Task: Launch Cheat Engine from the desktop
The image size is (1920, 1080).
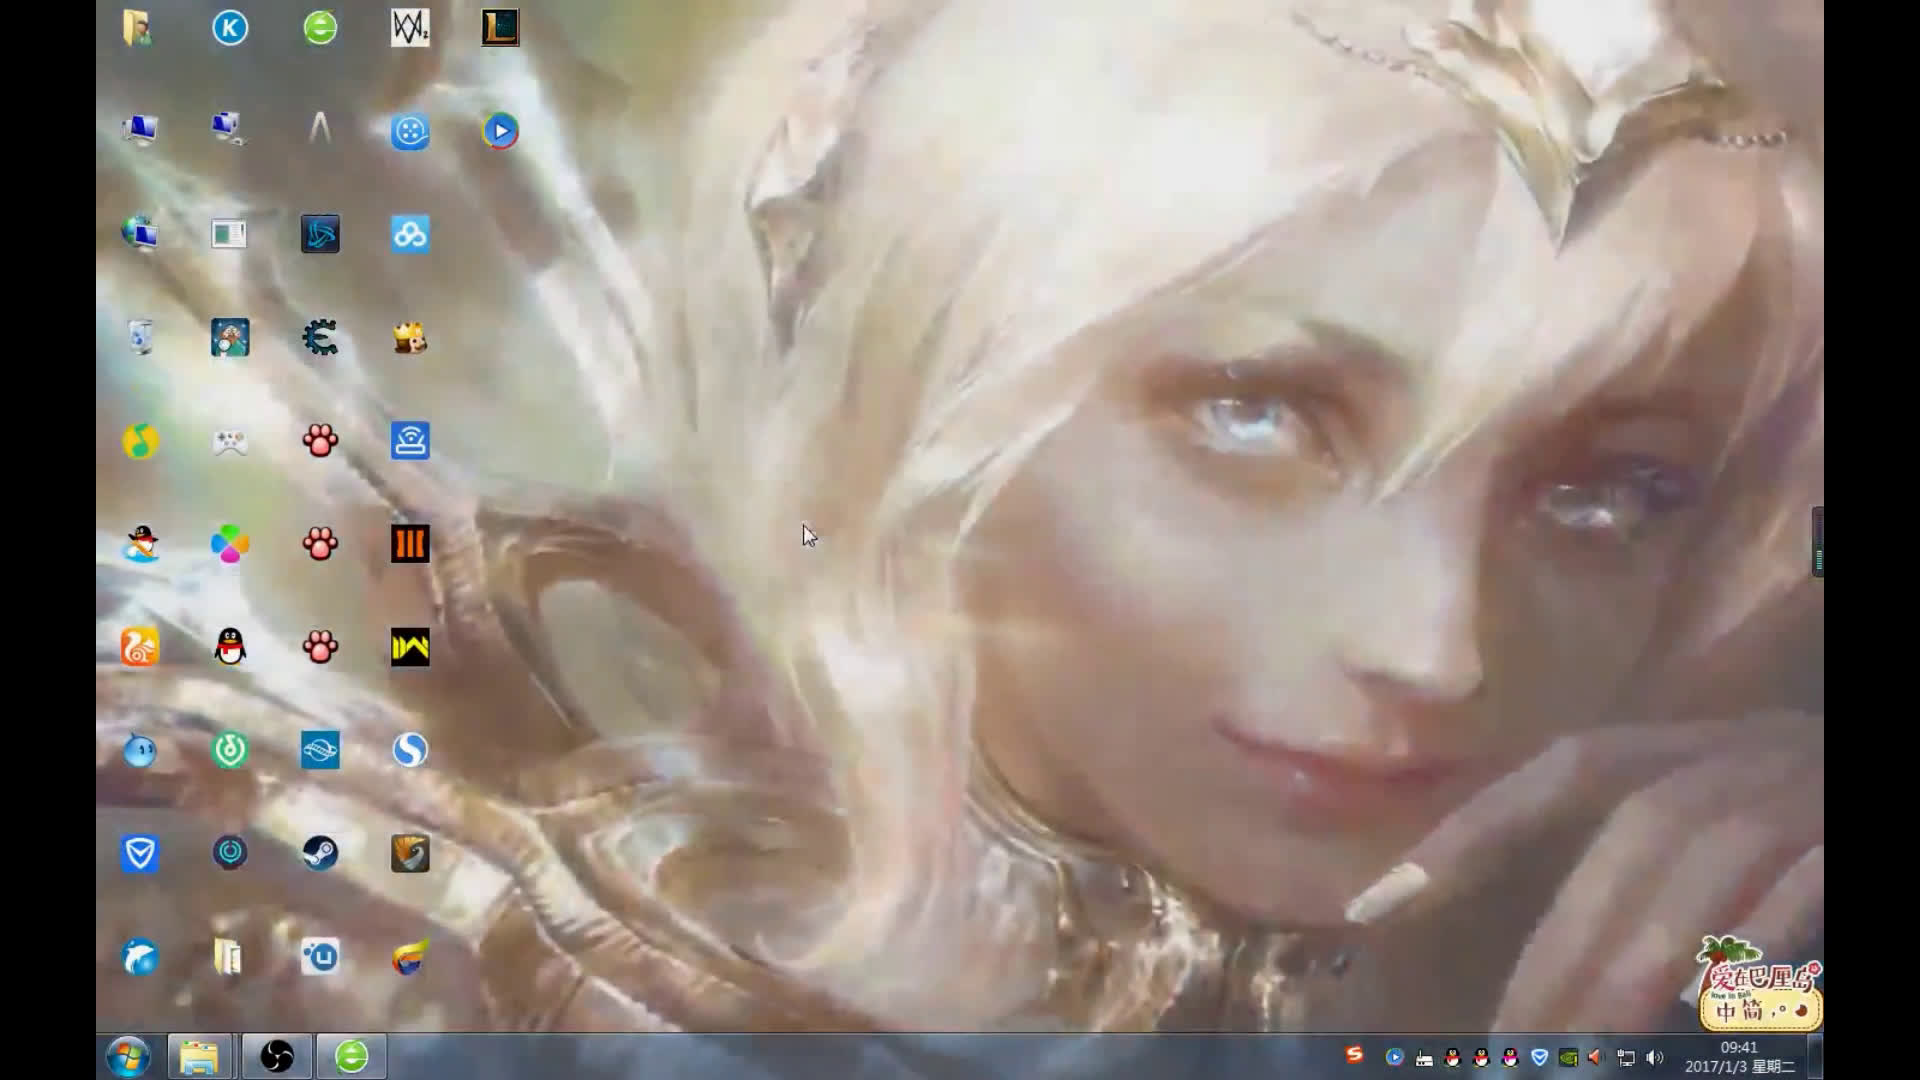Action: point(320,338)
